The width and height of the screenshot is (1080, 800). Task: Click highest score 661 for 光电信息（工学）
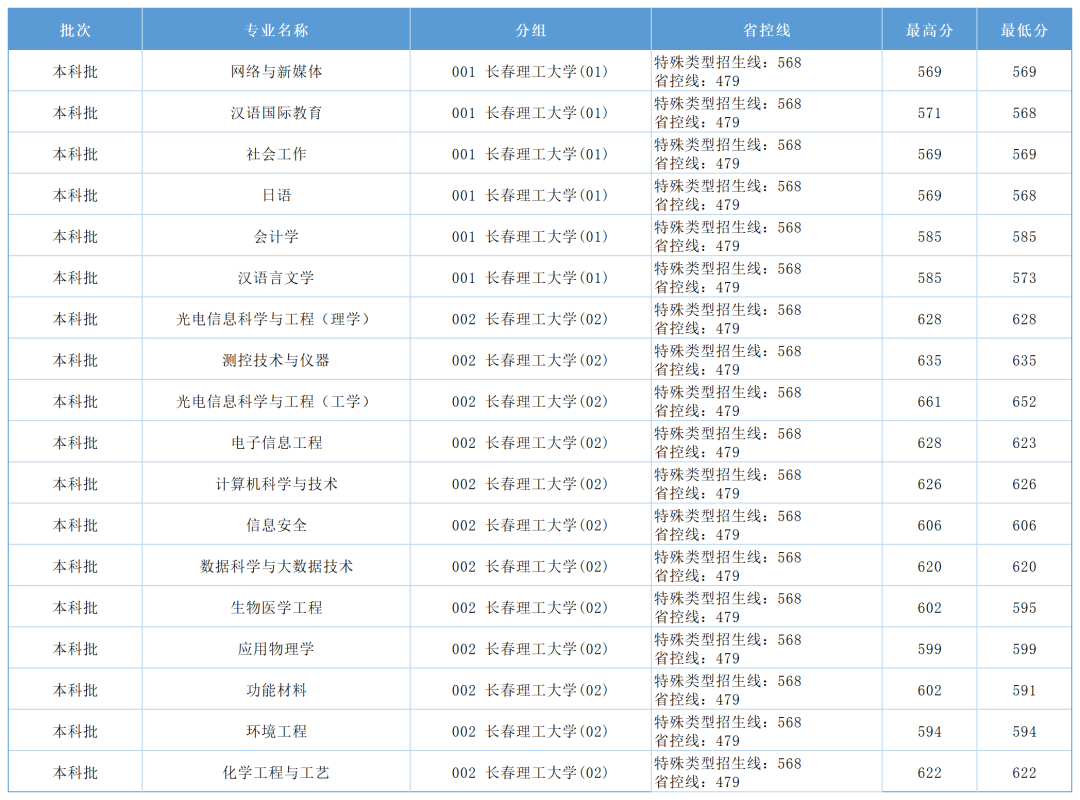click(x=929, y=402)
